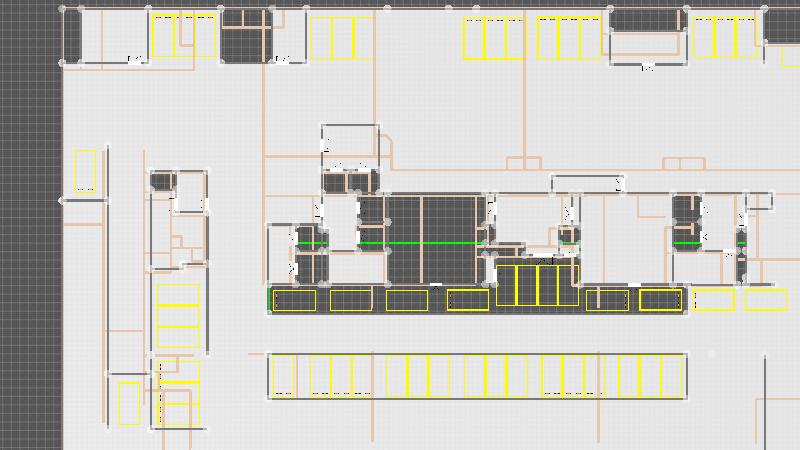Viewport: 800px width, 450px height.
Task: Click the right small orange double-box on corridor line
Action: click(684, 163)
